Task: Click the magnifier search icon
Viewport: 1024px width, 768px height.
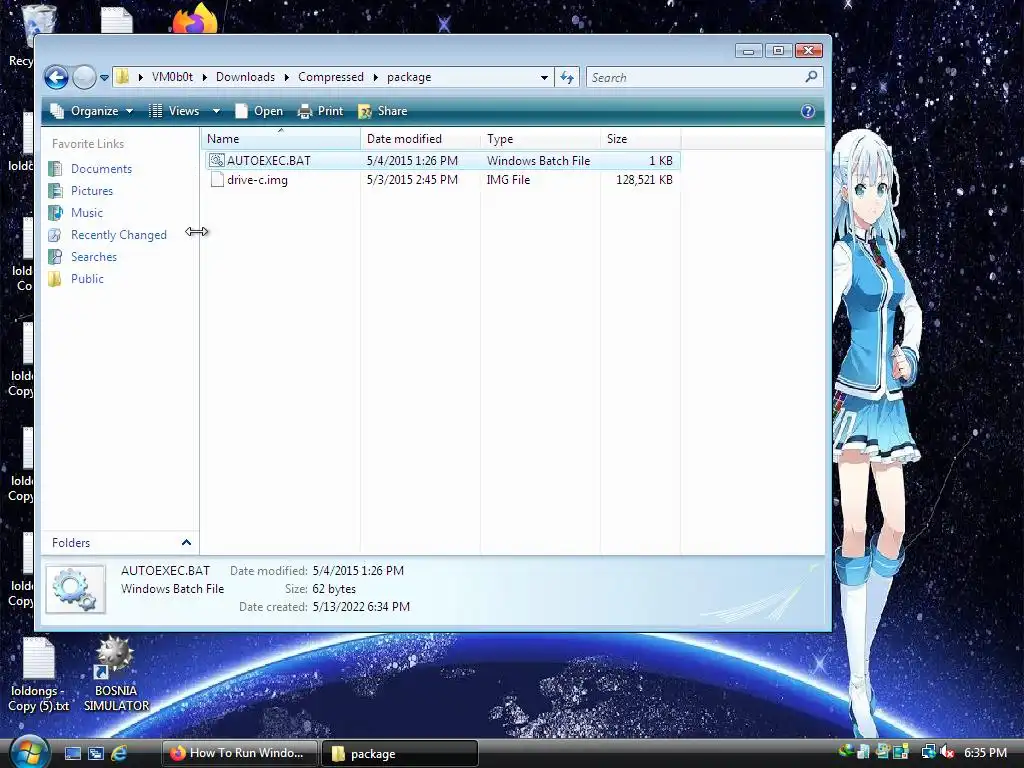Action: [811, 77]
